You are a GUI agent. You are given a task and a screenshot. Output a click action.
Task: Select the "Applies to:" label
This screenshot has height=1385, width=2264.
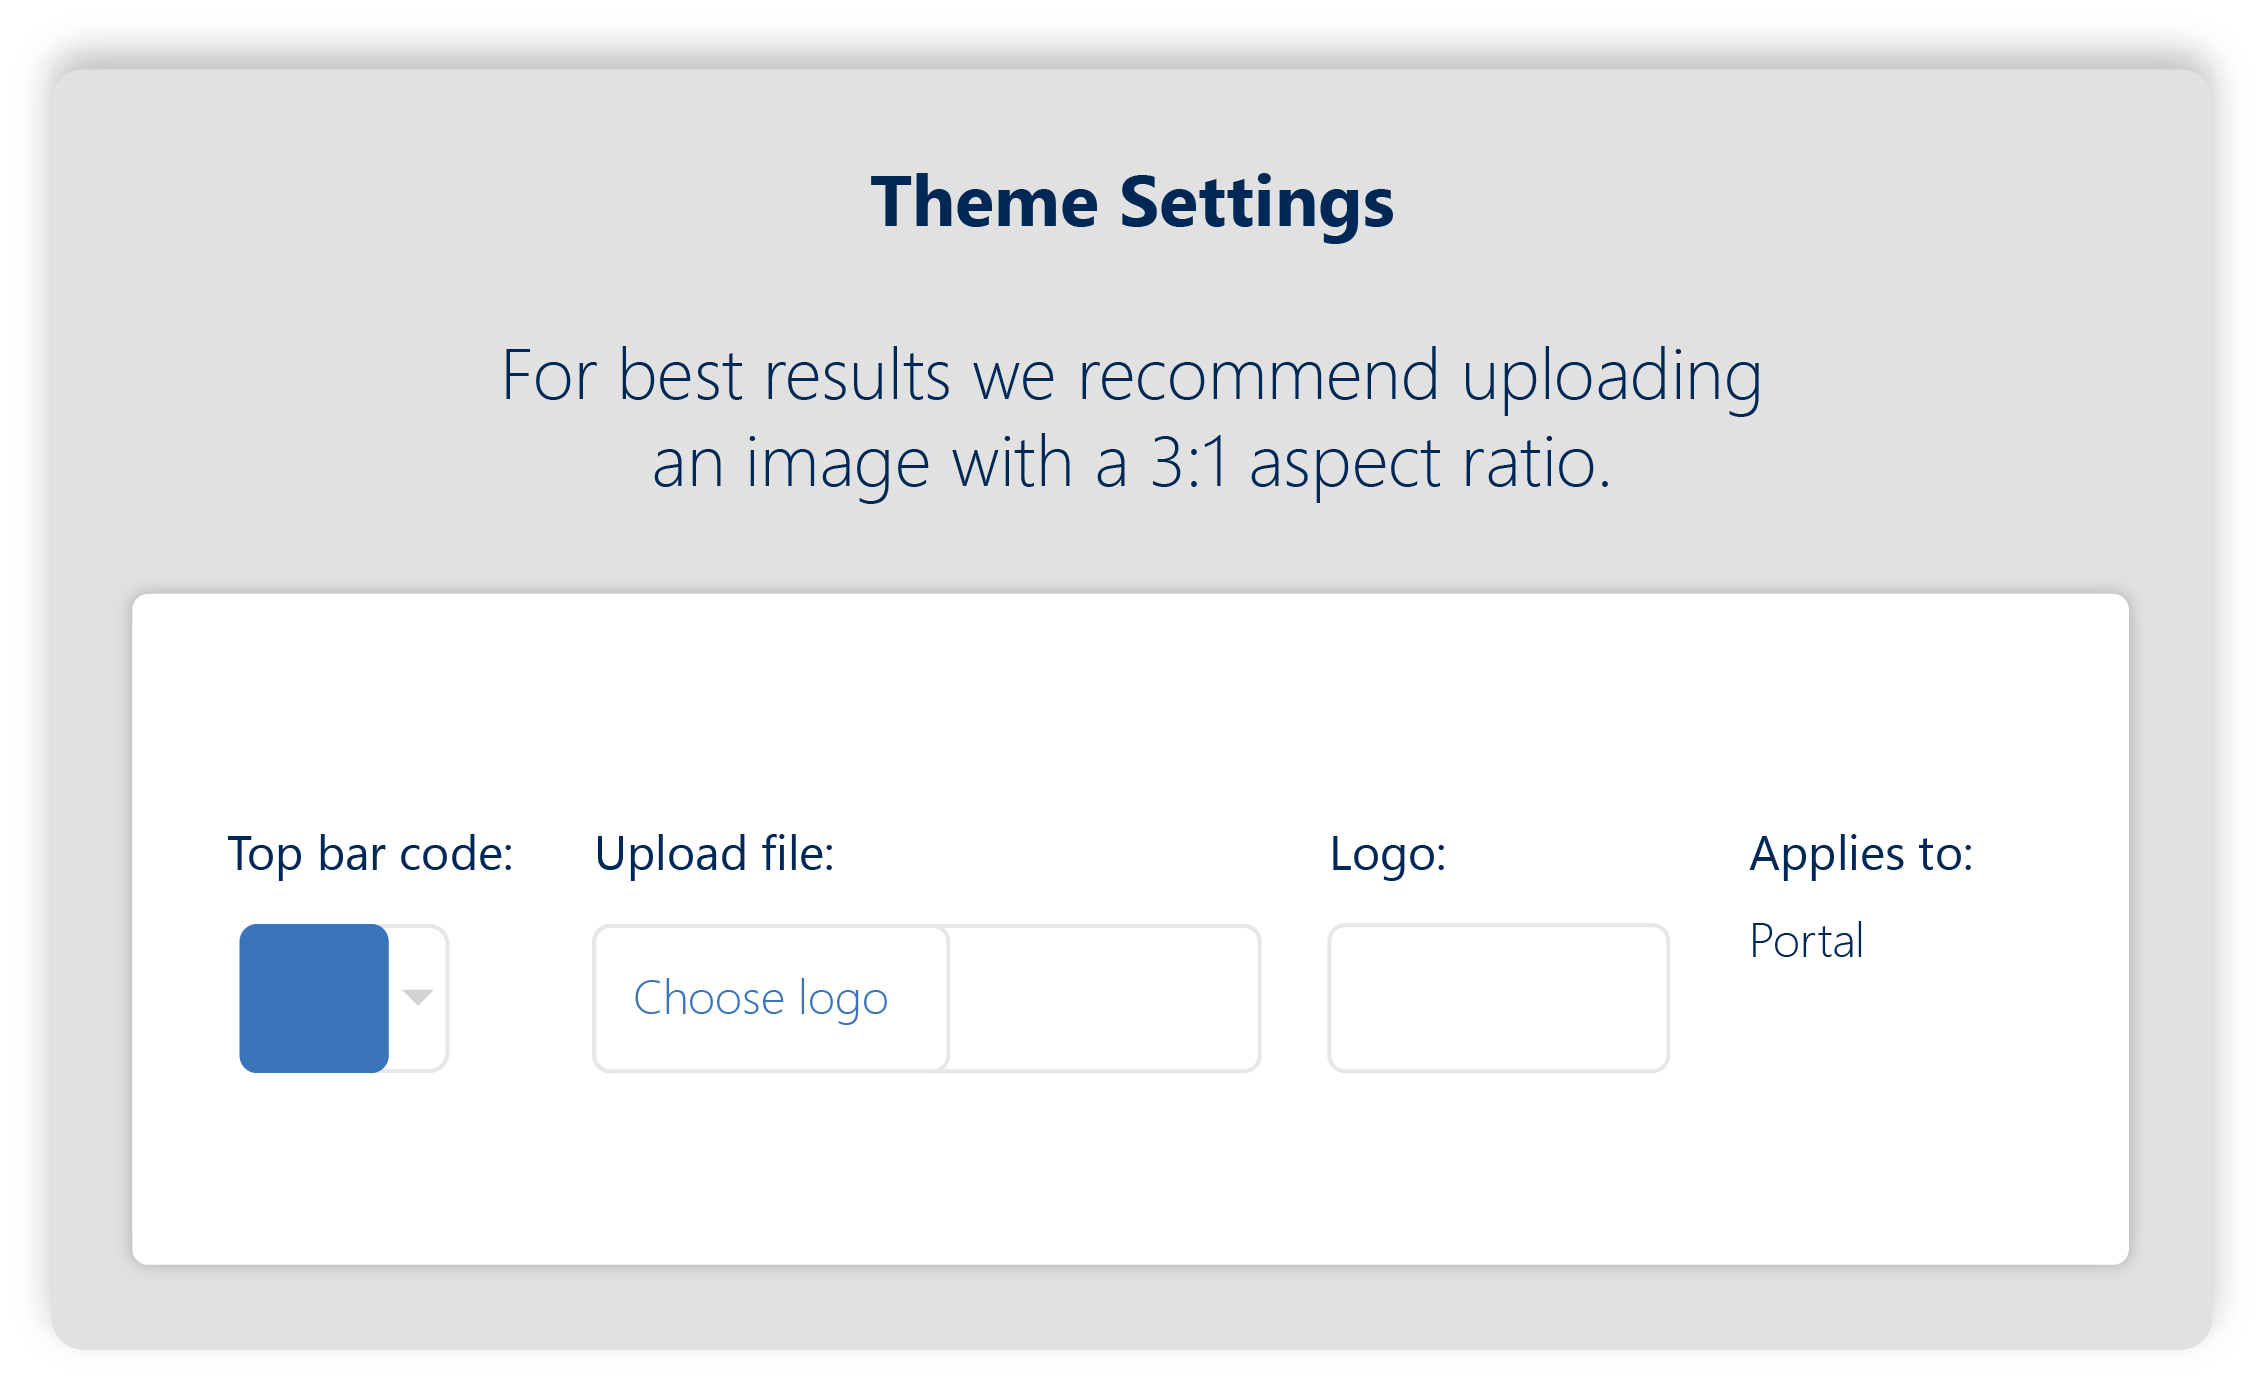[1861, 854]
